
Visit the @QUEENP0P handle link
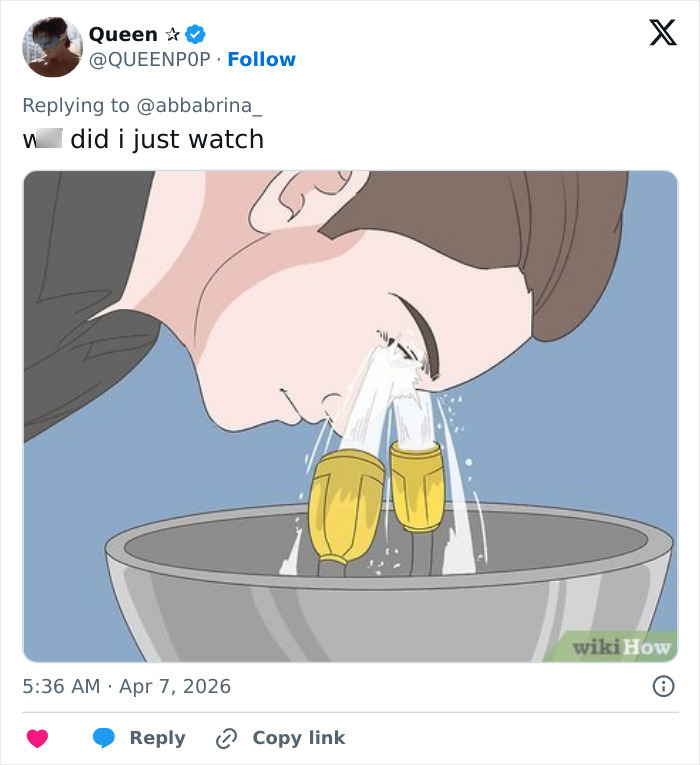pos(150,59)
